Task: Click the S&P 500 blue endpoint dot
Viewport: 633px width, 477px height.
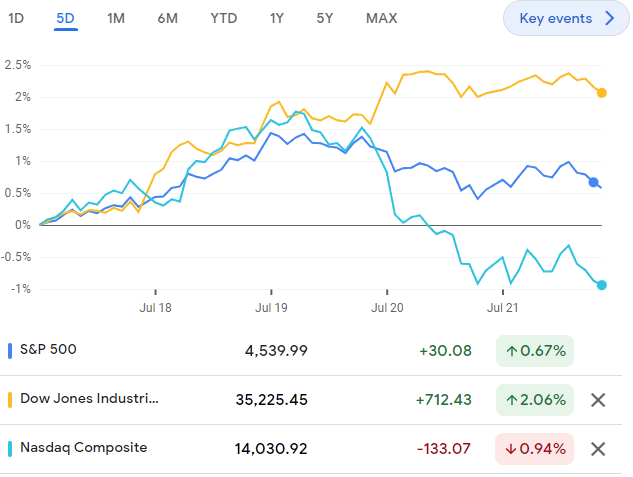Action: (x=593, y=182)
